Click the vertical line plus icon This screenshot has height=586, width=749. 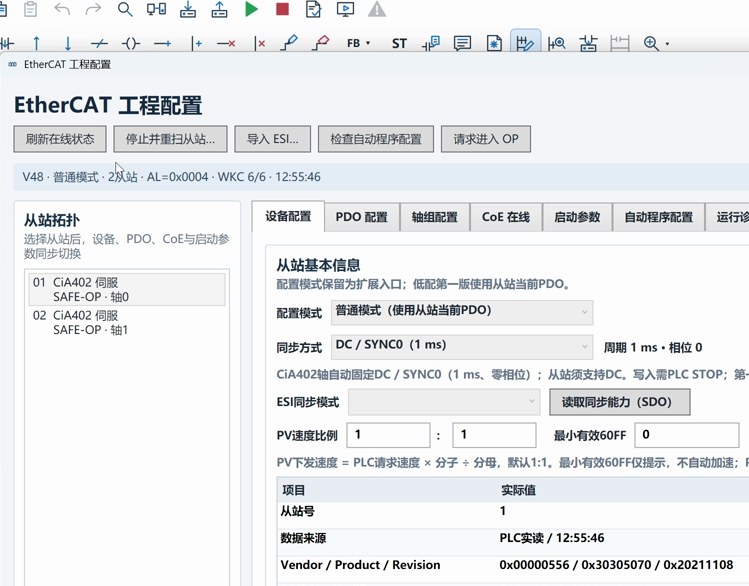pyautogui.click(x=196, y=43)
